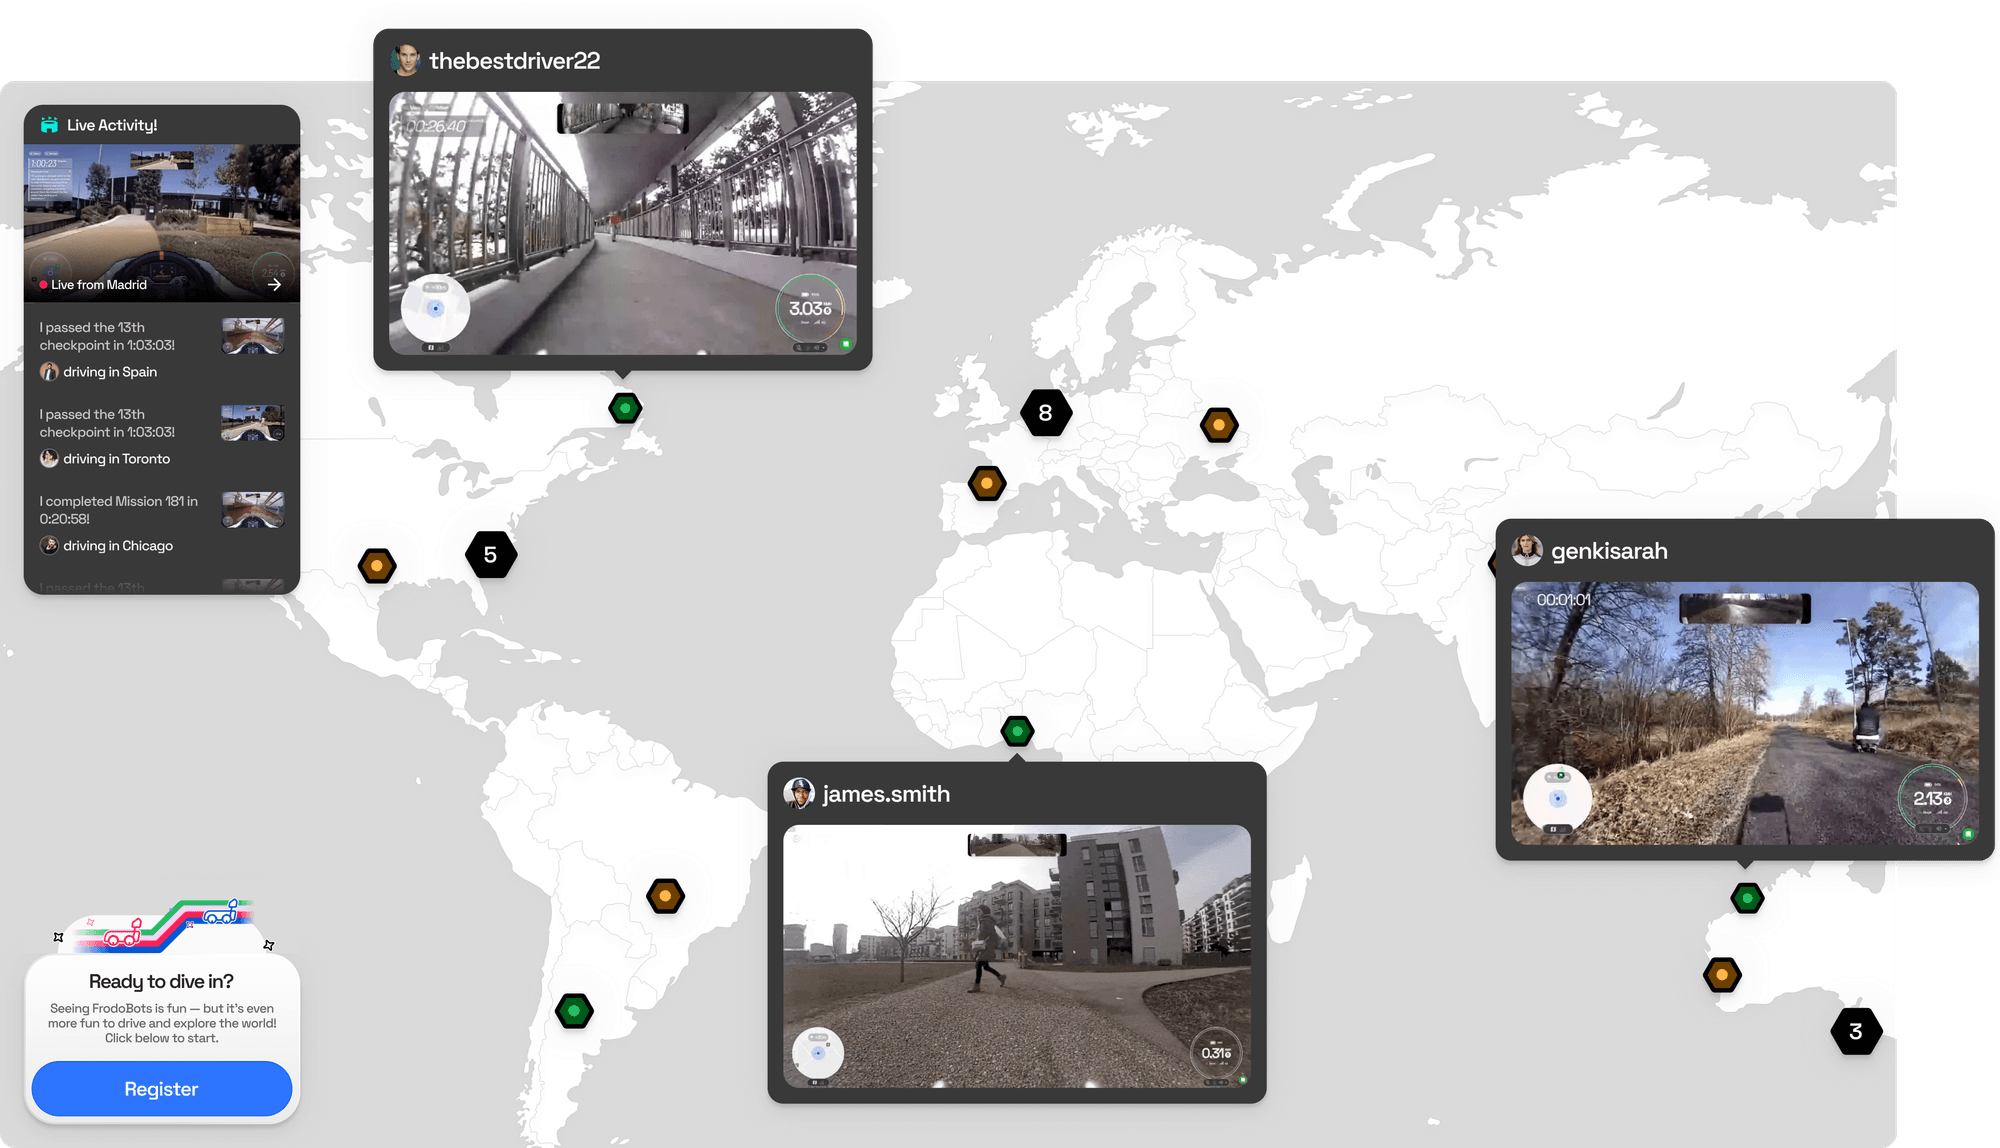This screenshot has width=2000, height=1148.
Task: Select the orange marker in Brazil
Action: pyautogui.click(x=665, y=896)
